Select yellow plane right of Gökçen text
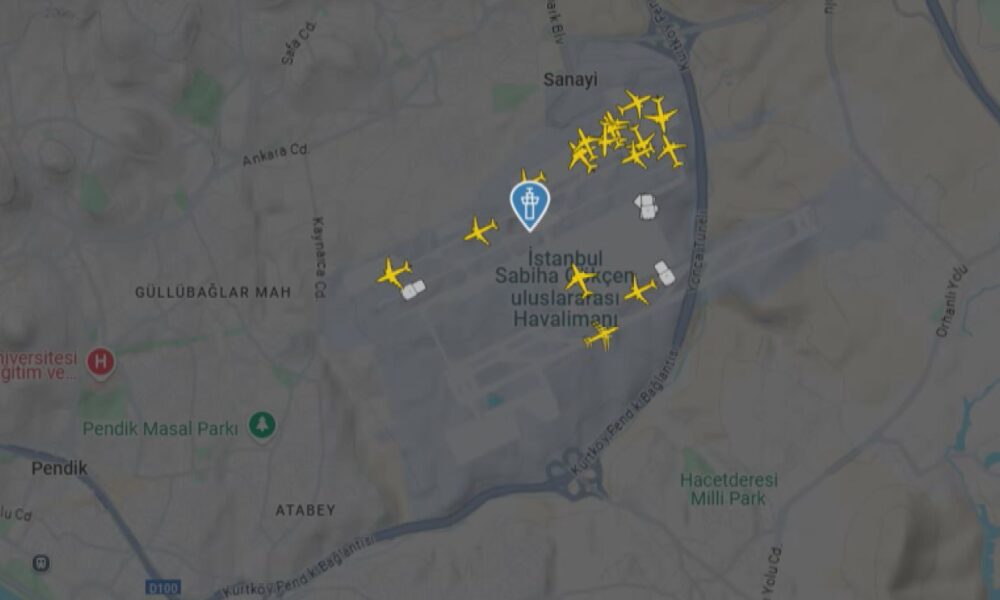Image resolution: width=1000 pixels, height=600 pixels. pyautogui.click(x=640, y=290)
